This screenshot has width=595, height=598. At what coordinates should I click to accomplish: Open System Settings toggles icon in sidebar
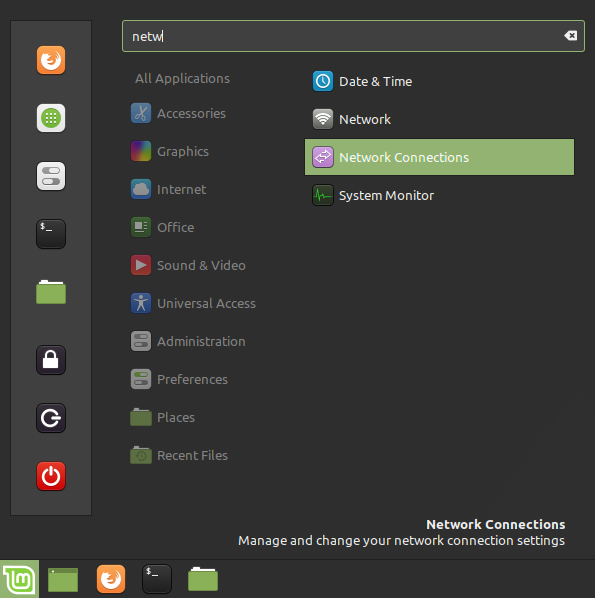tap(51, 176)
